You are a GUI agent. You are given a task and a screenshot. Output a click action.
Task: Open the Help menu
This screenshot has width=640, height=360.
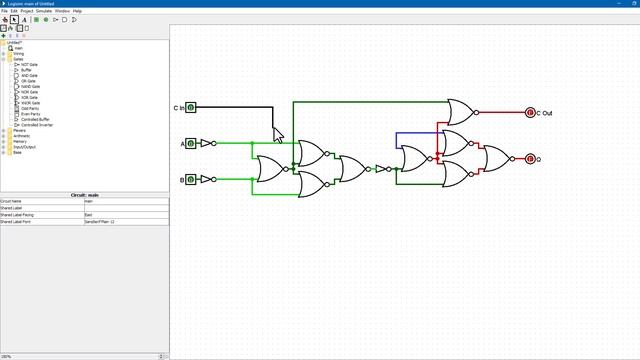(x=77, y=11)
